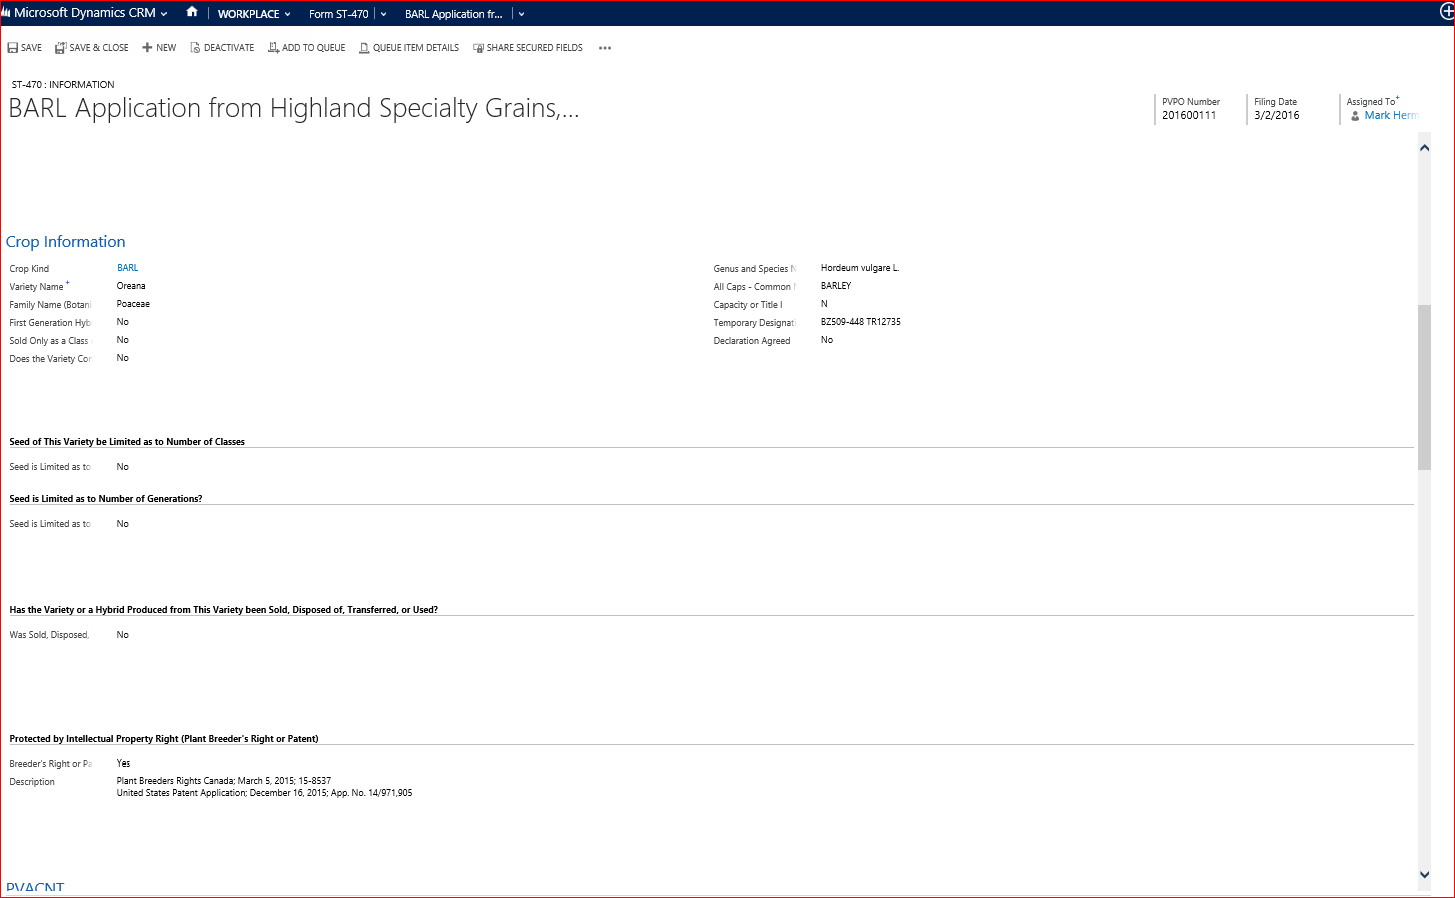Expand the chevron after BARL Application breadcrumb
The height and width of the screenshot is (898, 1455).
(x=521, y=14)
